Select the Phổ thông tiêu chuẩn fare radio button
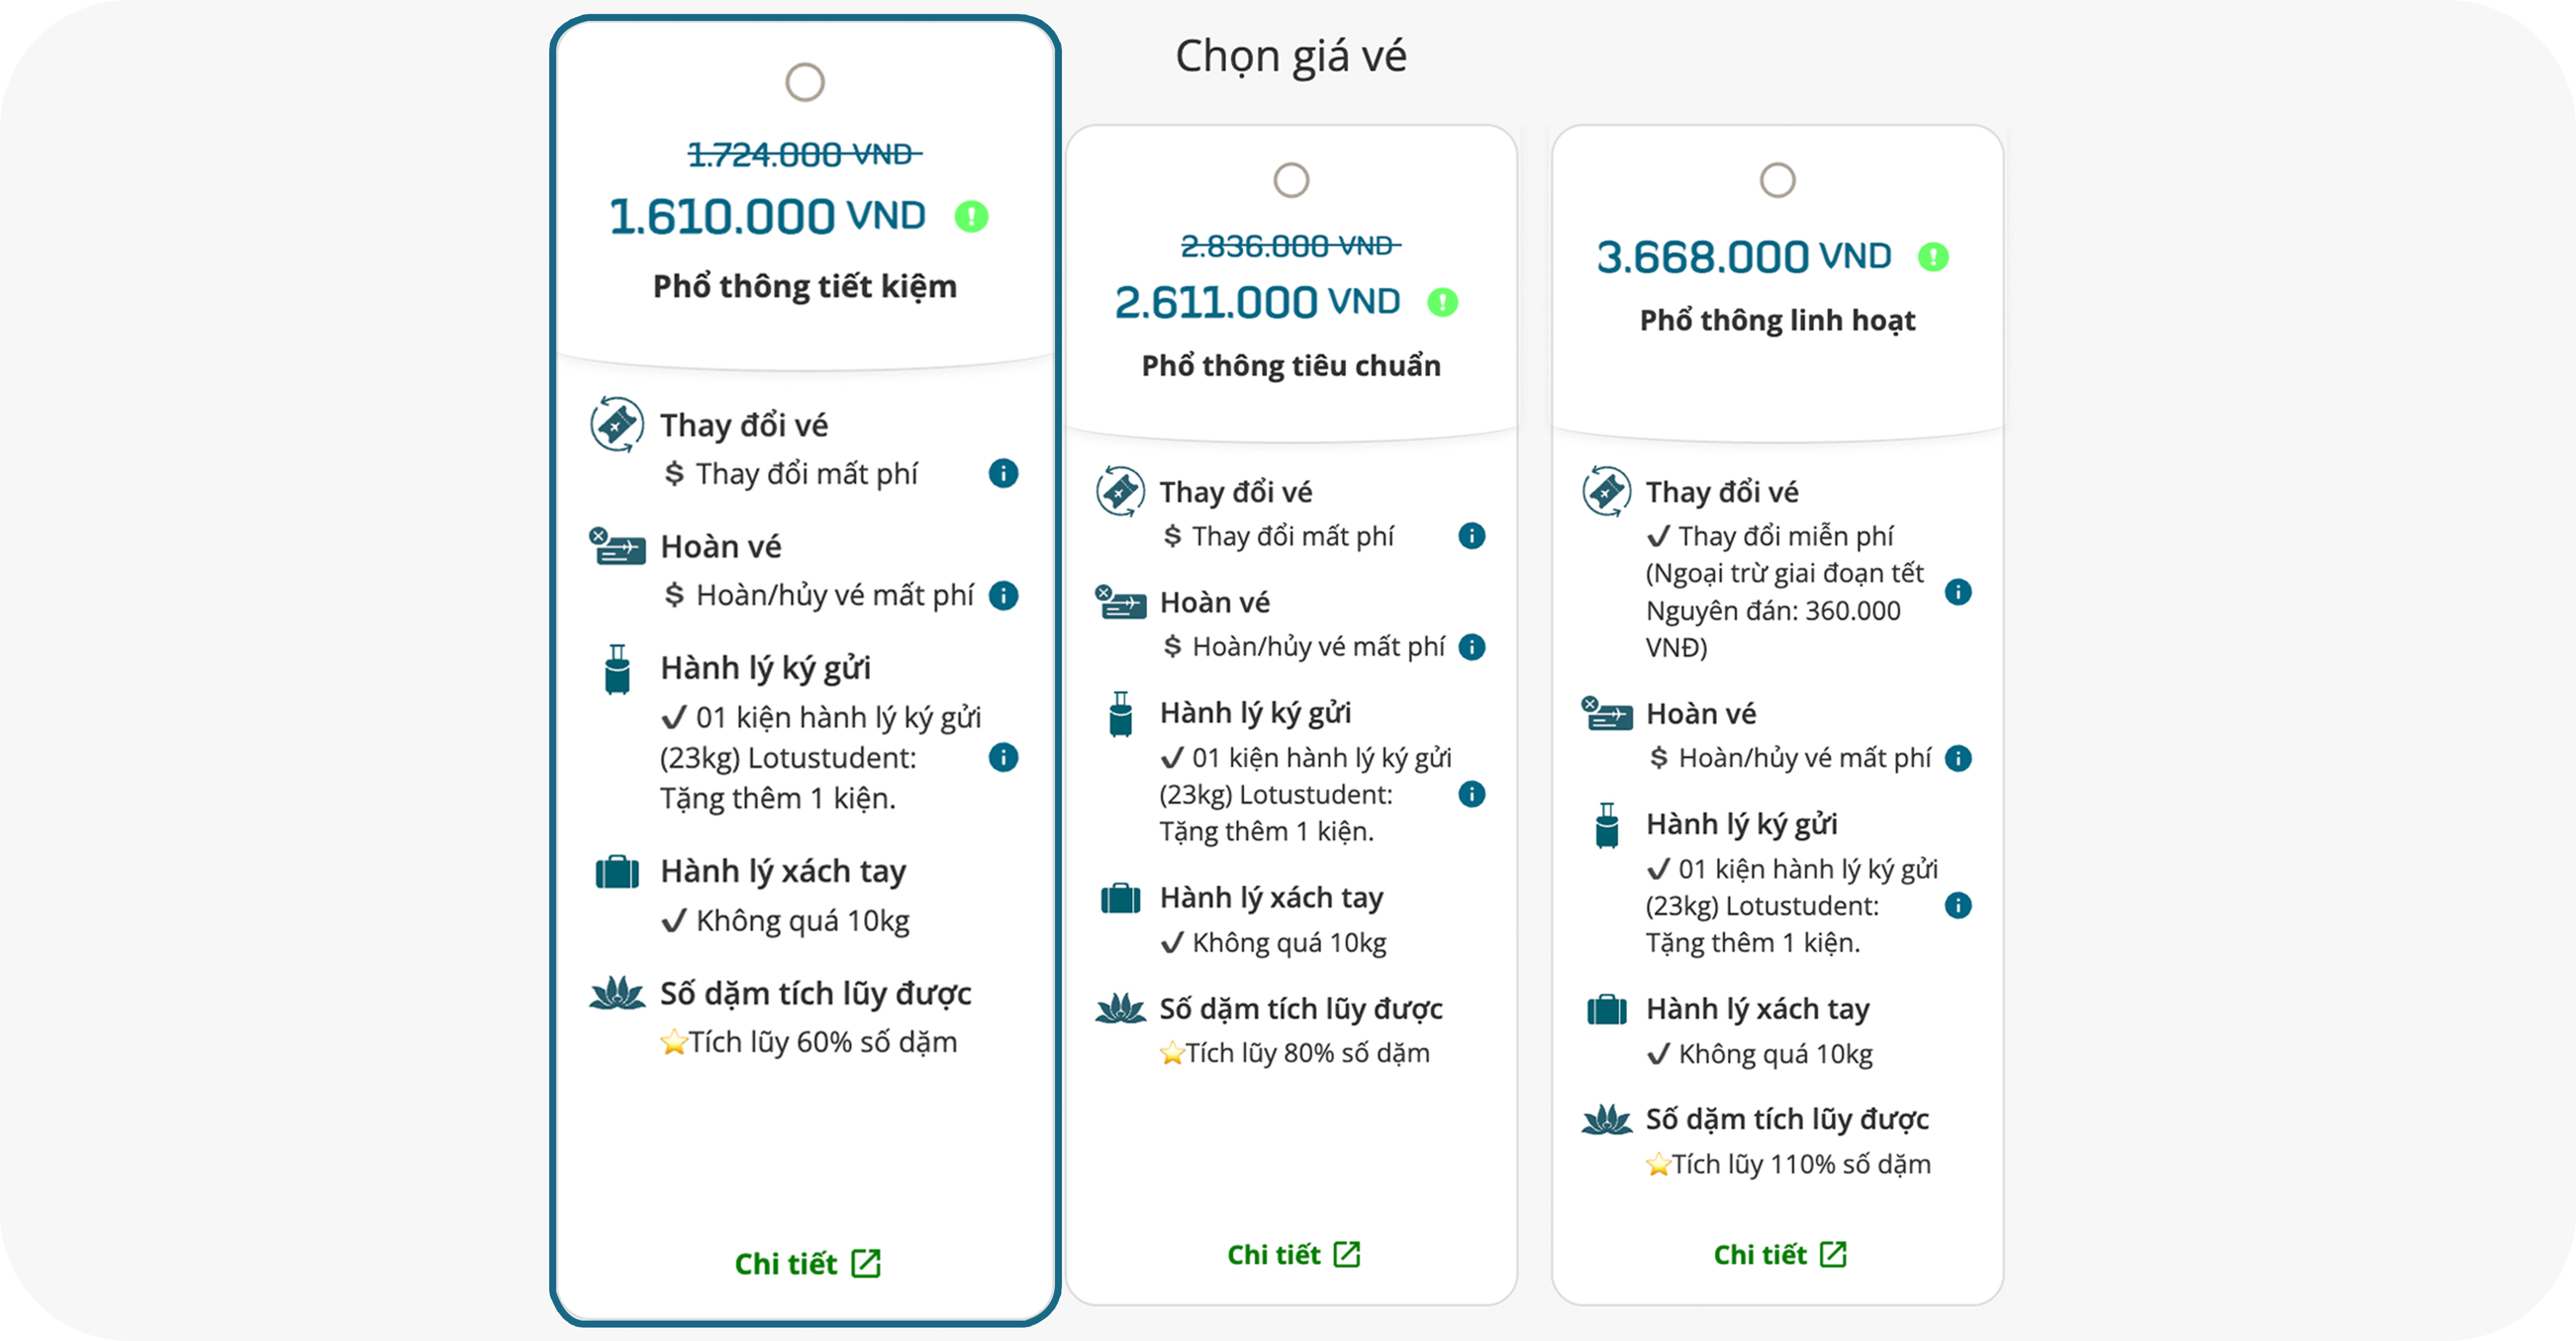The image size is (2576, 1341). [1291, 181]
